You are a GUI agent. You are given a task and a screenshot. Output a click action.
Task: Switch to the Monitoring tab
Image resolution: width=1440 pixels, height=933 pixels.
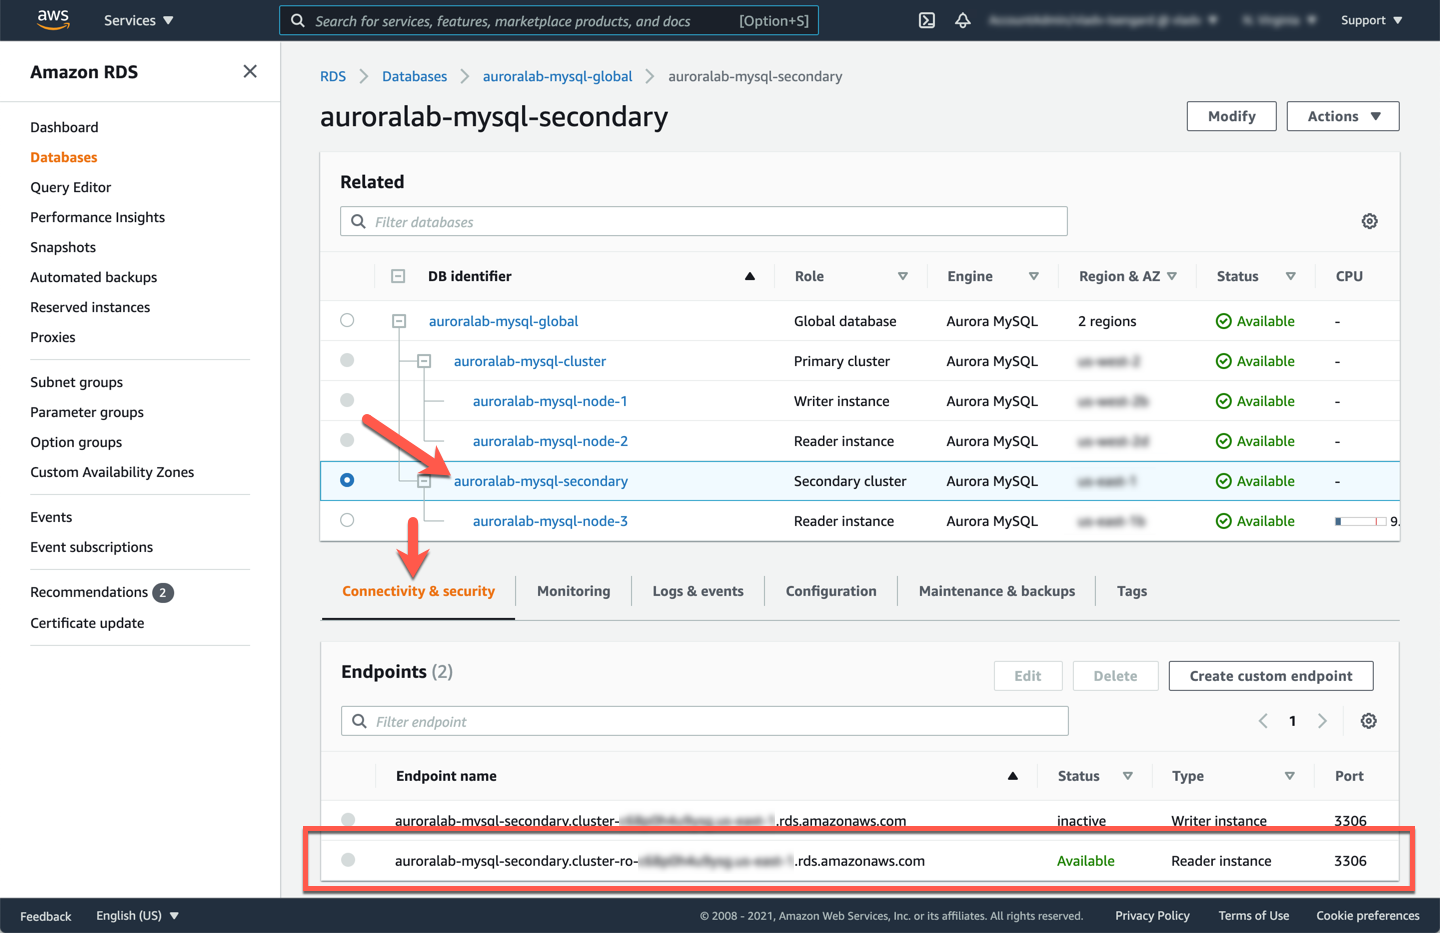point(573,590)
